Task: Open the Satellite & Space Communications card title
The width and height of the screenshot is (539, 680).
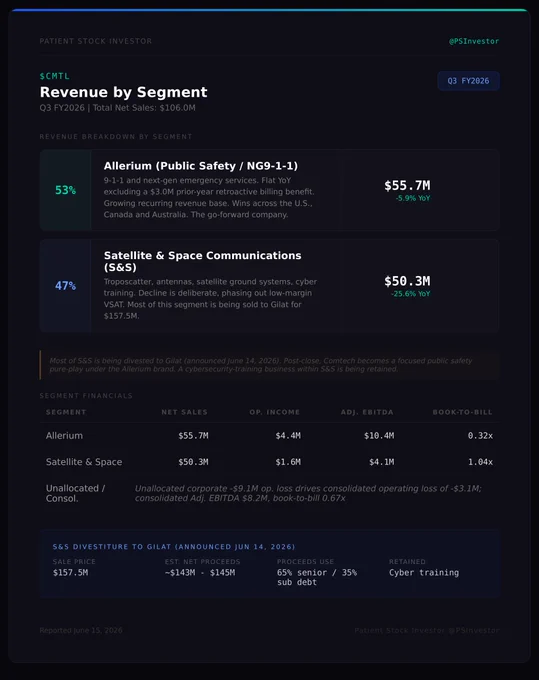Action: click(203, 261)
